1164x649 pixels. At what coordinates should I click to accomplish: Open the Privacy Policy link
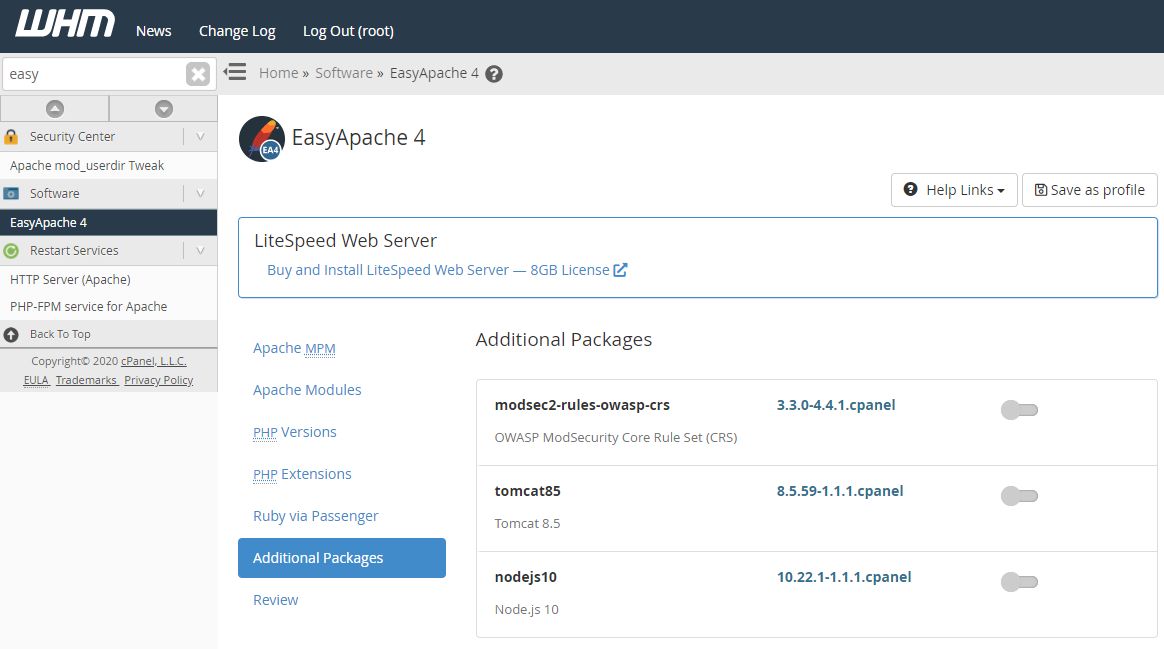[x=159, y=380]
